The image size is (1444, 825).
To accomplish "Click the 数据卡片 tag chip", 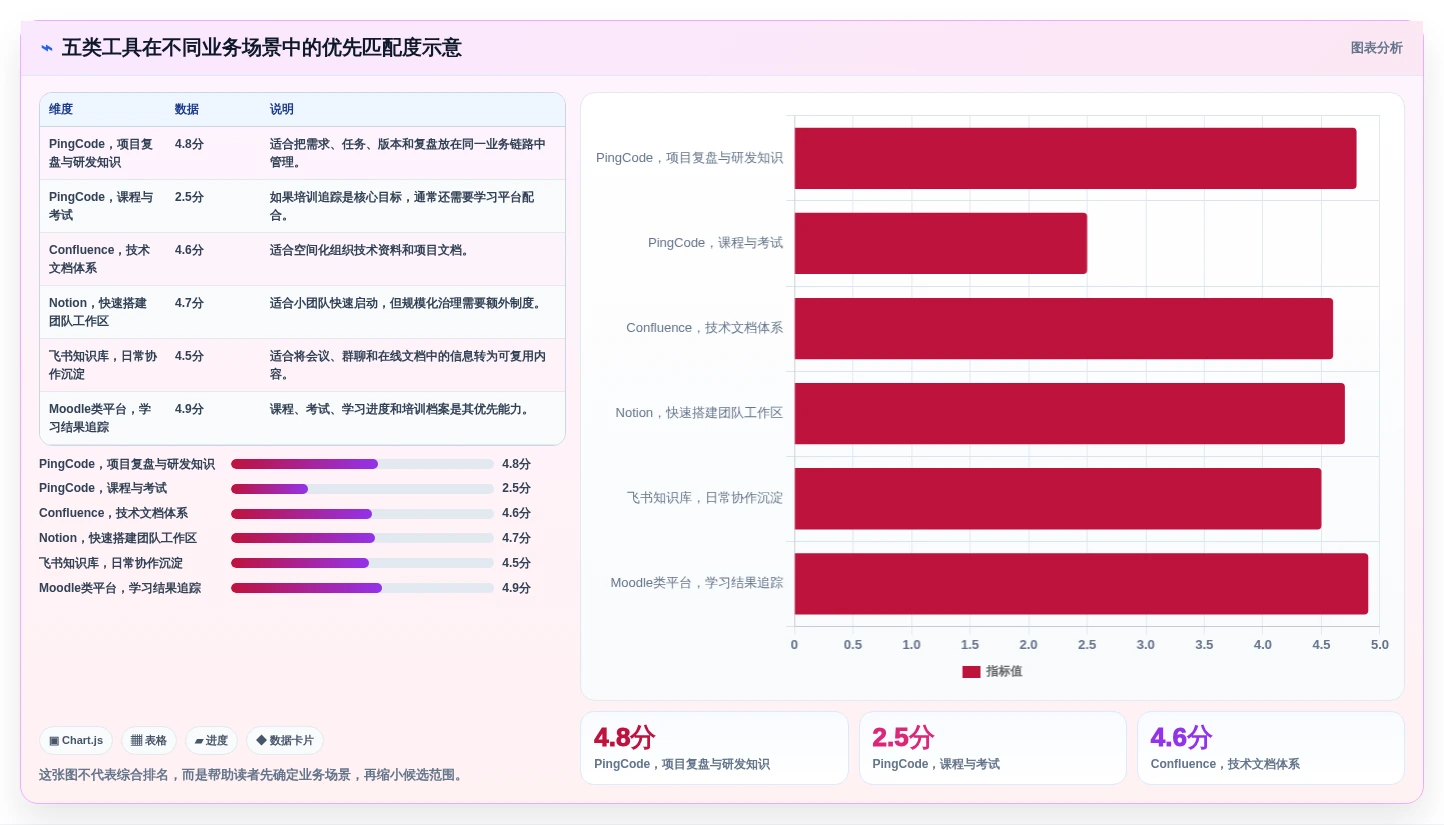I will 285,741.
